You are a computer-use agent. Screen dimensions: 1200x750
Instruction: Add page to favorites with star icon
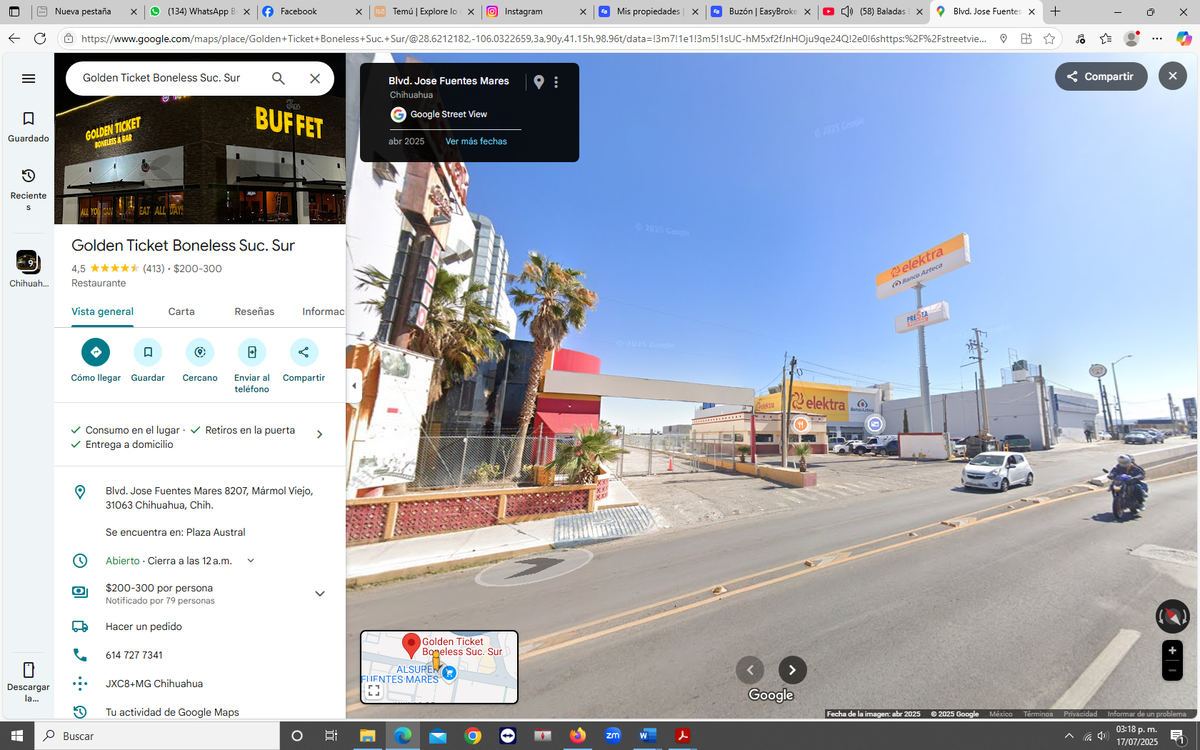pyautogui.click(x=1049, y=38)
